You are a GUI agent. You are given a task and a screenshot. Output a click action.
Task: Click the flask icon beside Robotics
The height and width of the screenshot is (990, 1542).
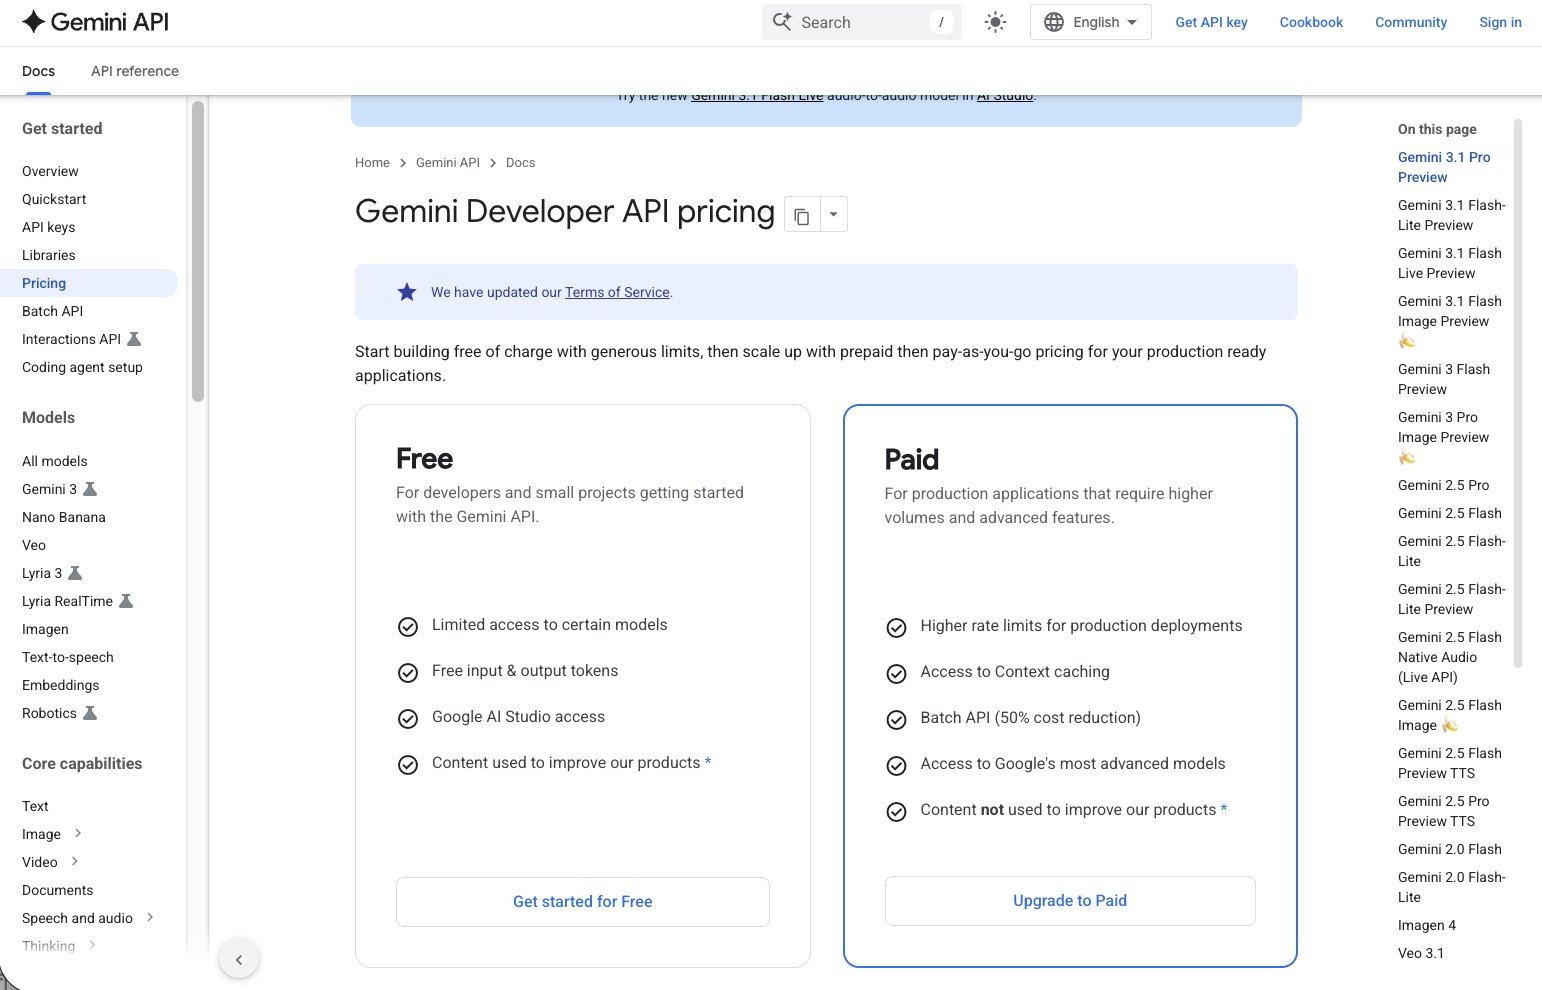(x=90, y=713)
